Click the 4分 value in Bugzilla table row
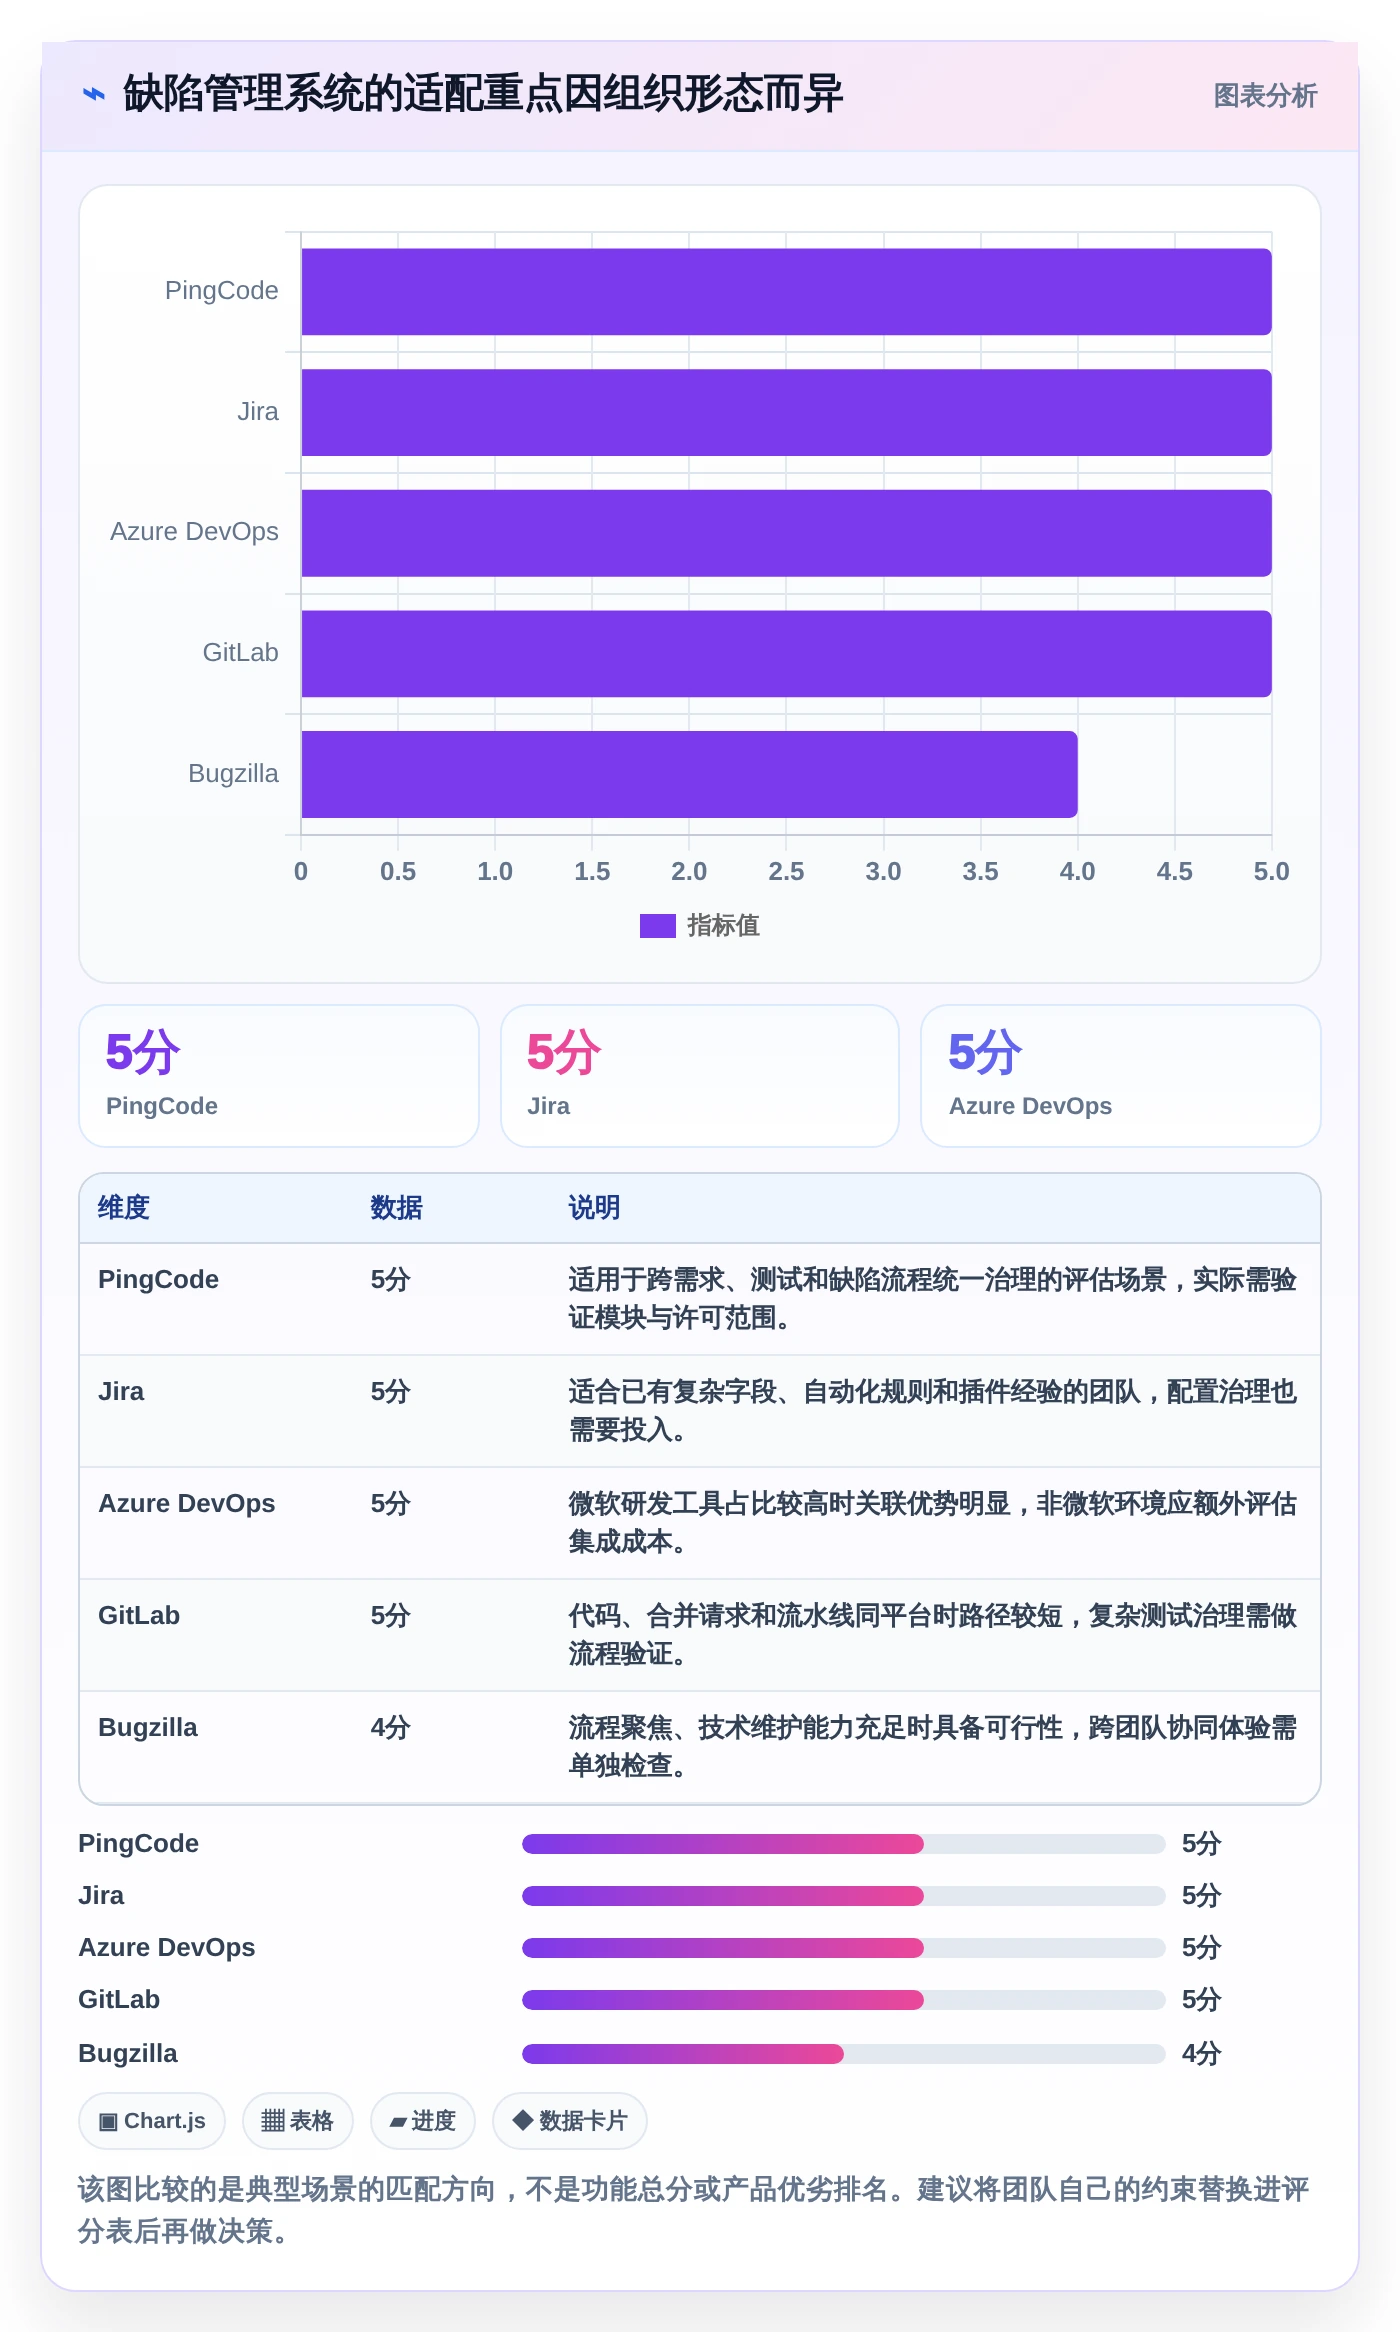This screenshot has height=2332, width=1400. click(x=390, y=1728)
